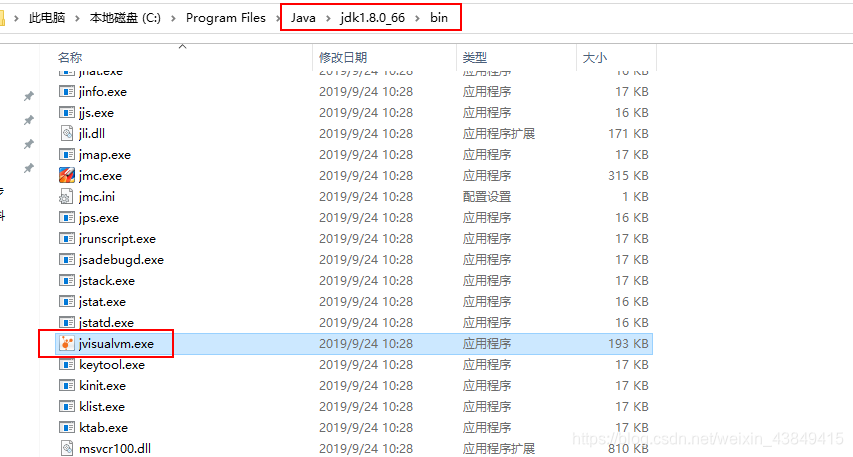Click the klist.exe file icon
The width and height of the screenshot is (853, 457).
(66, 406)
